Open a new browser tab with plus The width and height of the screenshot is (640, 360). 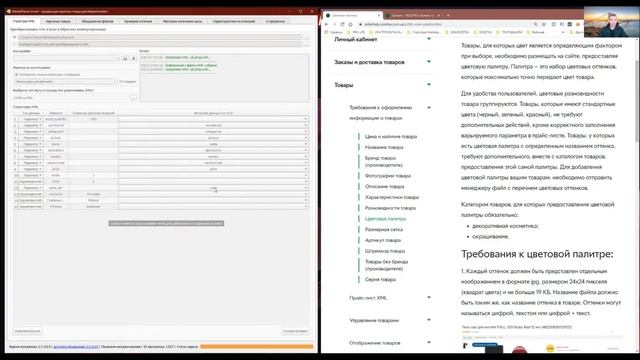pos(448,16)
